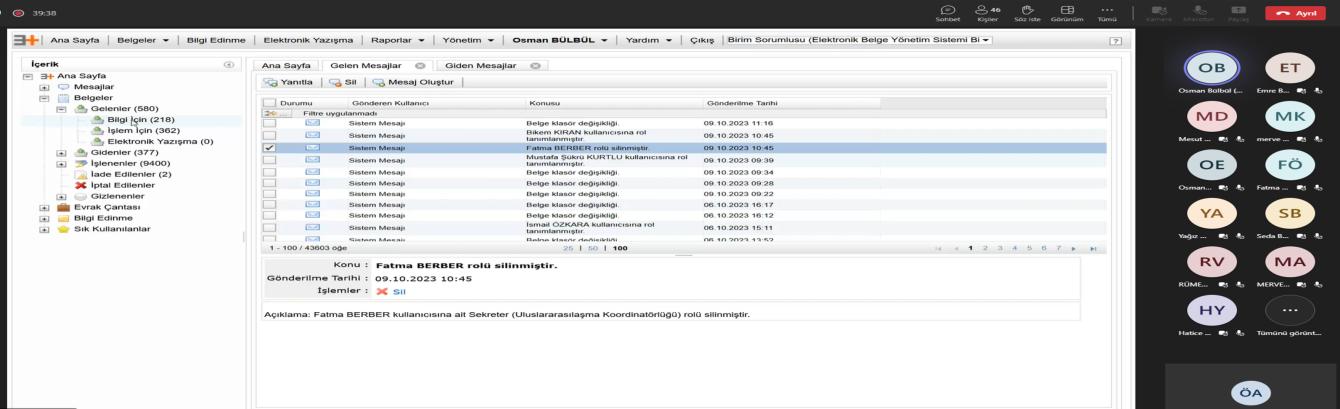Expand the Evrak Çantası node

tap(44, 207)
